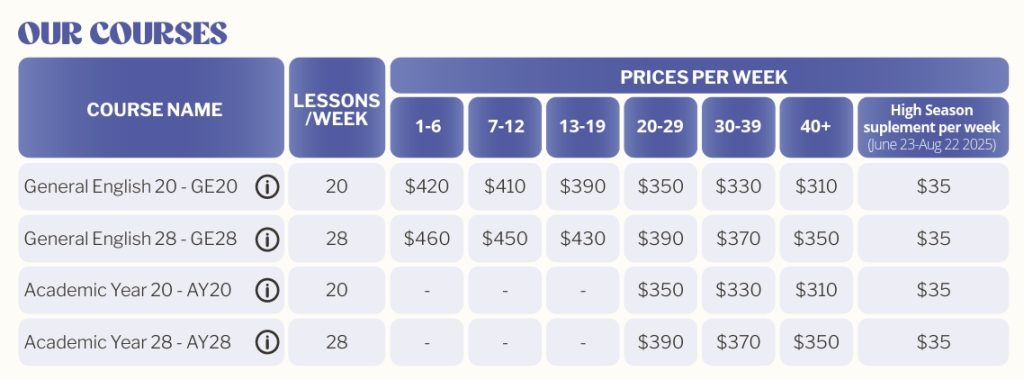
Task: Click the Course Name header cell
Action: point(152,108)
